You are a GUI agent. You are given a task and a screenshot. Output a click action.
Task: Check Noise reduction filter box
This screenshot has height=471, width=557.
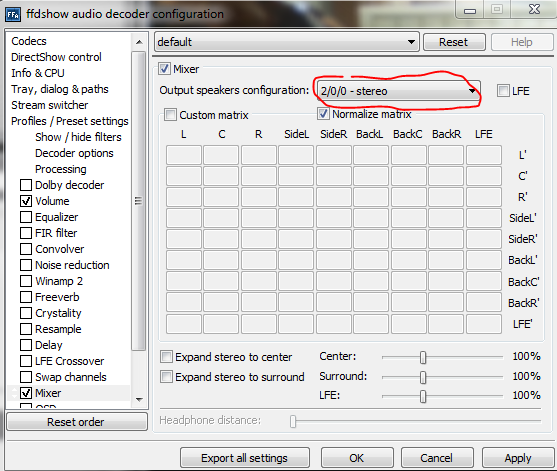pos(26,265)
